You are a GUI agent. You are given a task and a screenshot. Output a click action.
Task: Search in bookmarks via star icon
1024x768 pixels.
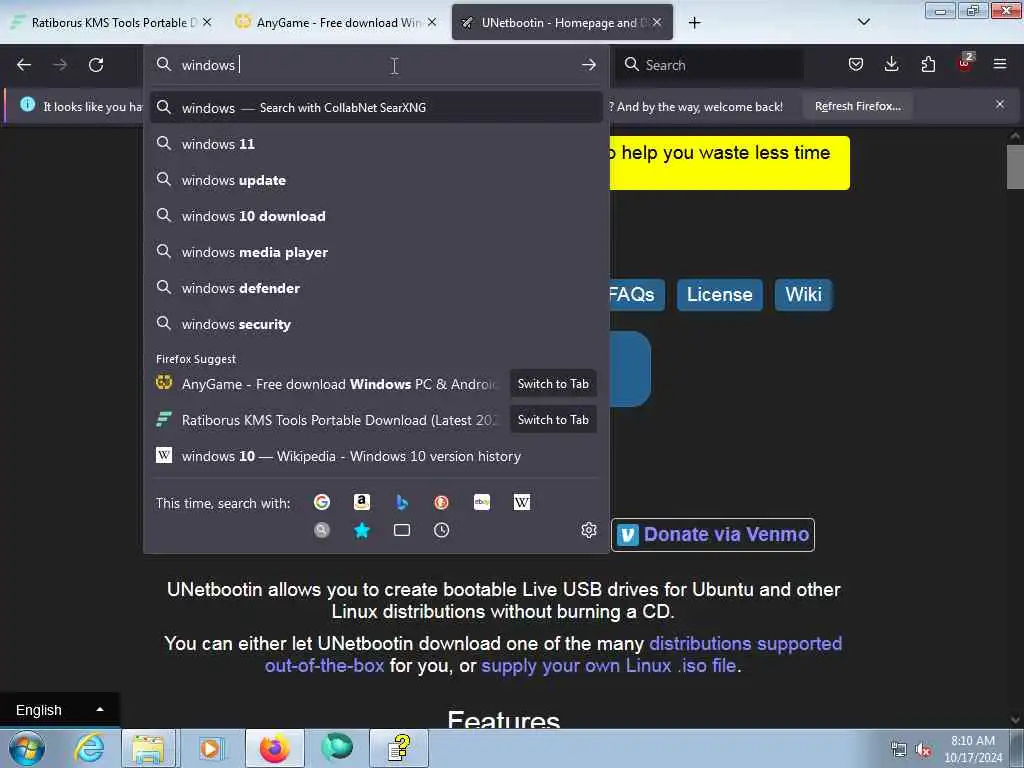pos(362,530)
